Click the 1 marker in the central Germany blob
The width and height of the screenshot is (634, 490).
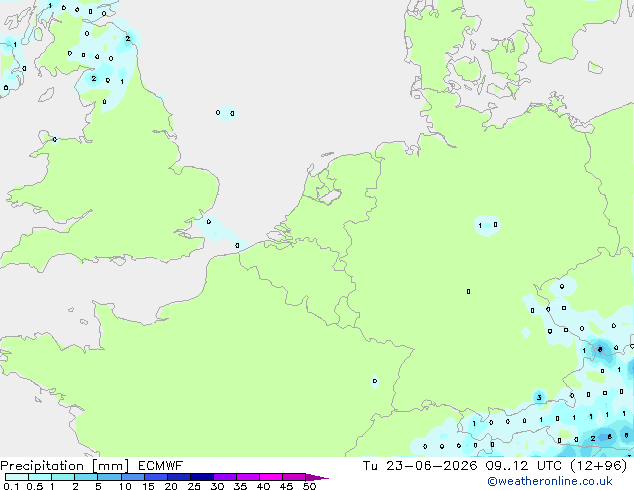click(480, 226)
